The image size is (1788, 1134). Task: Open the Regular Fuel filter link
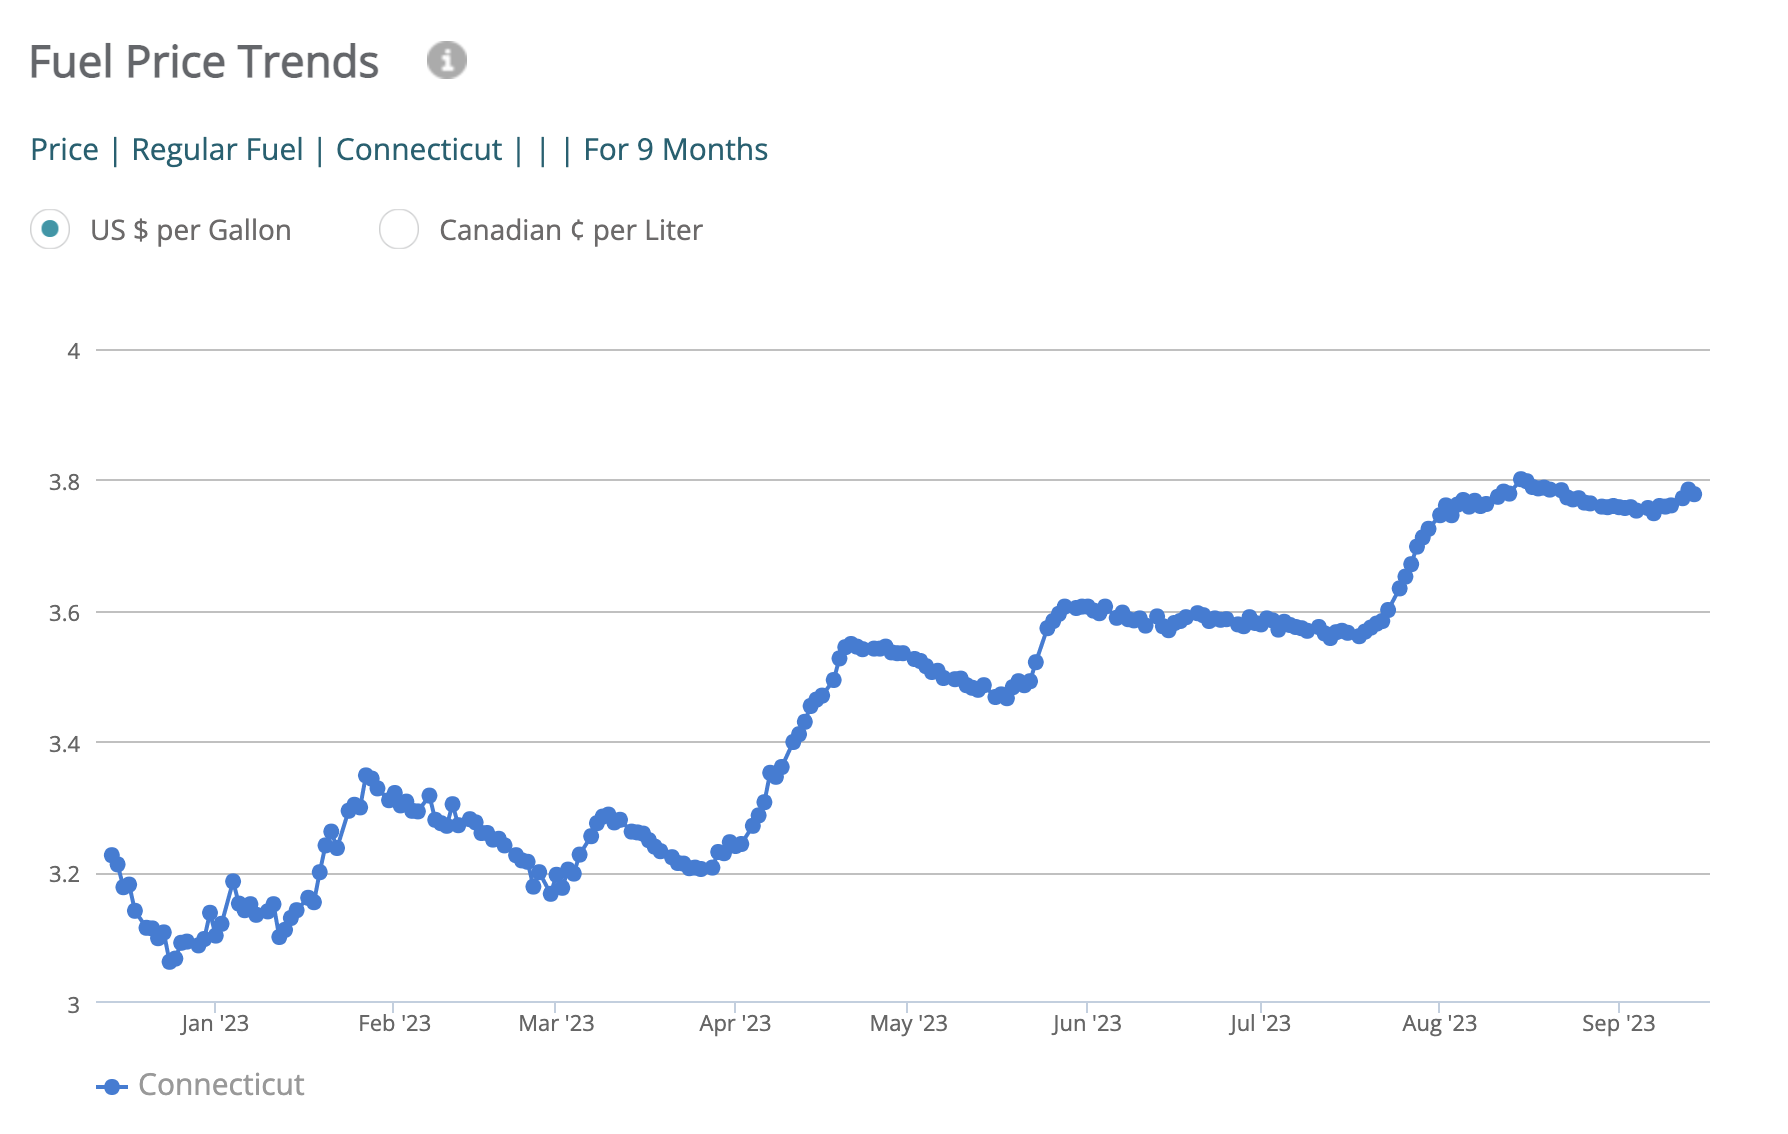[217, 150]
